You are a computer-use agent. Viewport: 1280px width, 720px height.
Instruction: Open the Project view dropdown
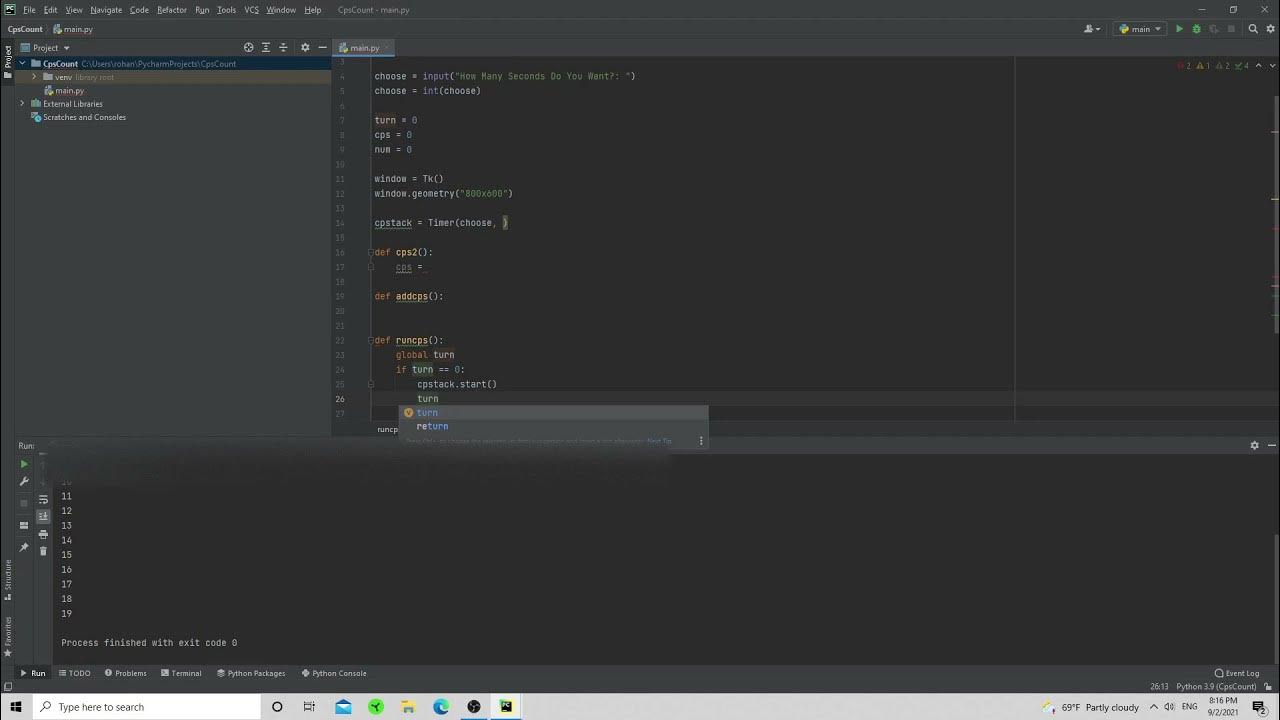[x=45, y=47]
